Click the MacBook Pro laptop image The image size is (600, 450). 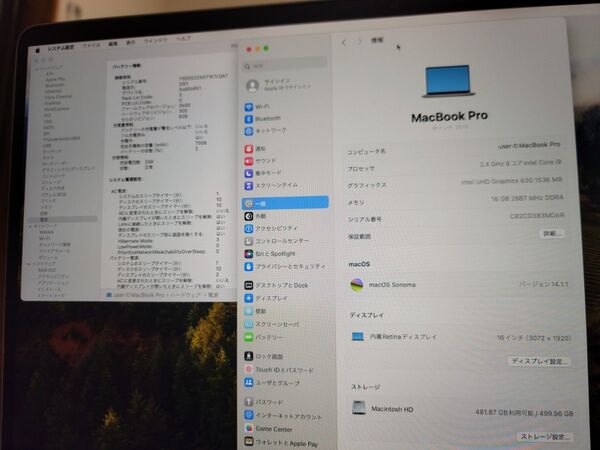point(448,81)
